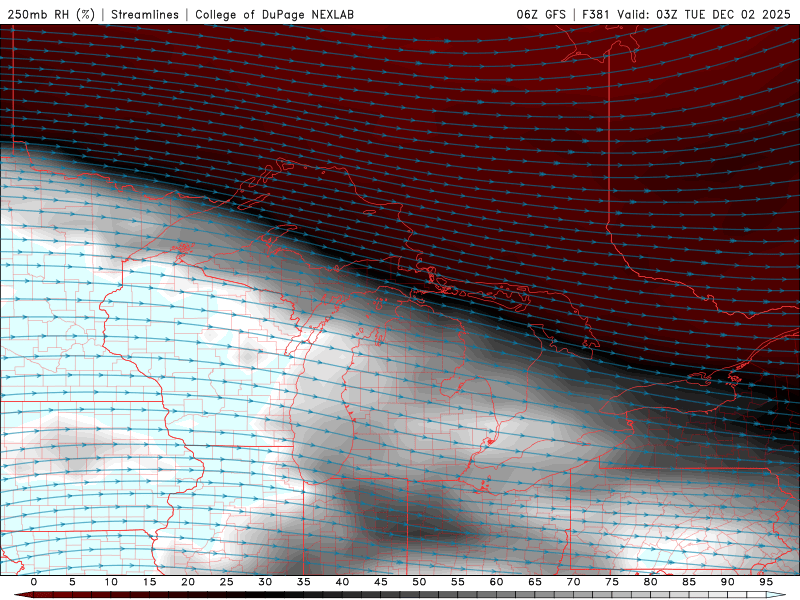Click the colorbar value label '35'
The image size is (800, 600).
coord(304,582)
